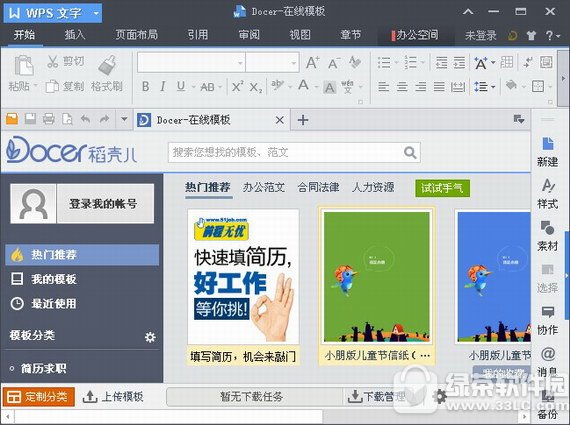Toggle italic formatting I
This screenshot has width=570, height=425.
(x=163, y=87)
